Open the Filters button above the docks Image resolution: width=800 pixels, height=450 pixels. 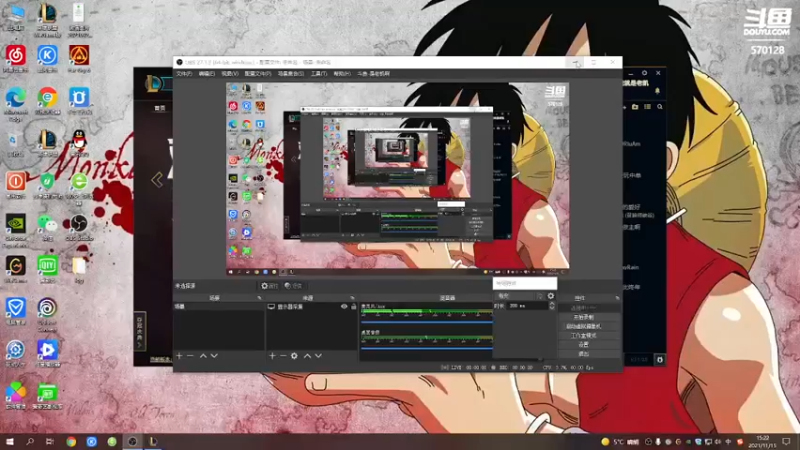pyautogui.click(x=293, y=286)
